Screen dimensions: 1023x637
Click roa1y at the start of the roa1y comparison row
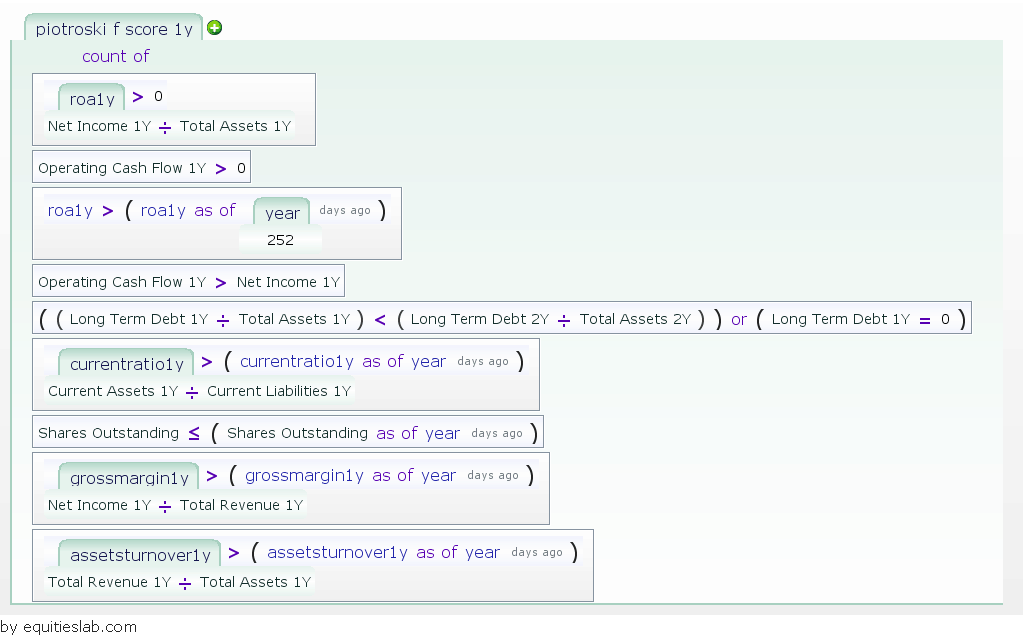click(70, 210)
